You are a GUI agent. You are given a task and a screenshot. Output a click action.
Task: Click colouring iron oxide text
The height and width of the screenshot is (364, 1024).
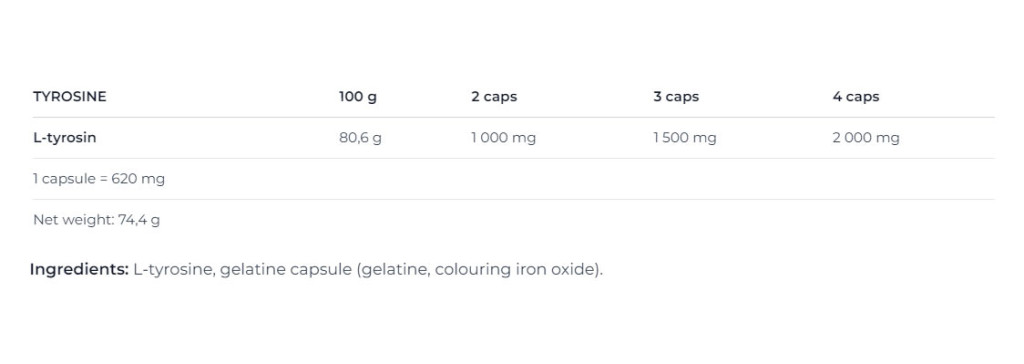(x=516, y=269)
